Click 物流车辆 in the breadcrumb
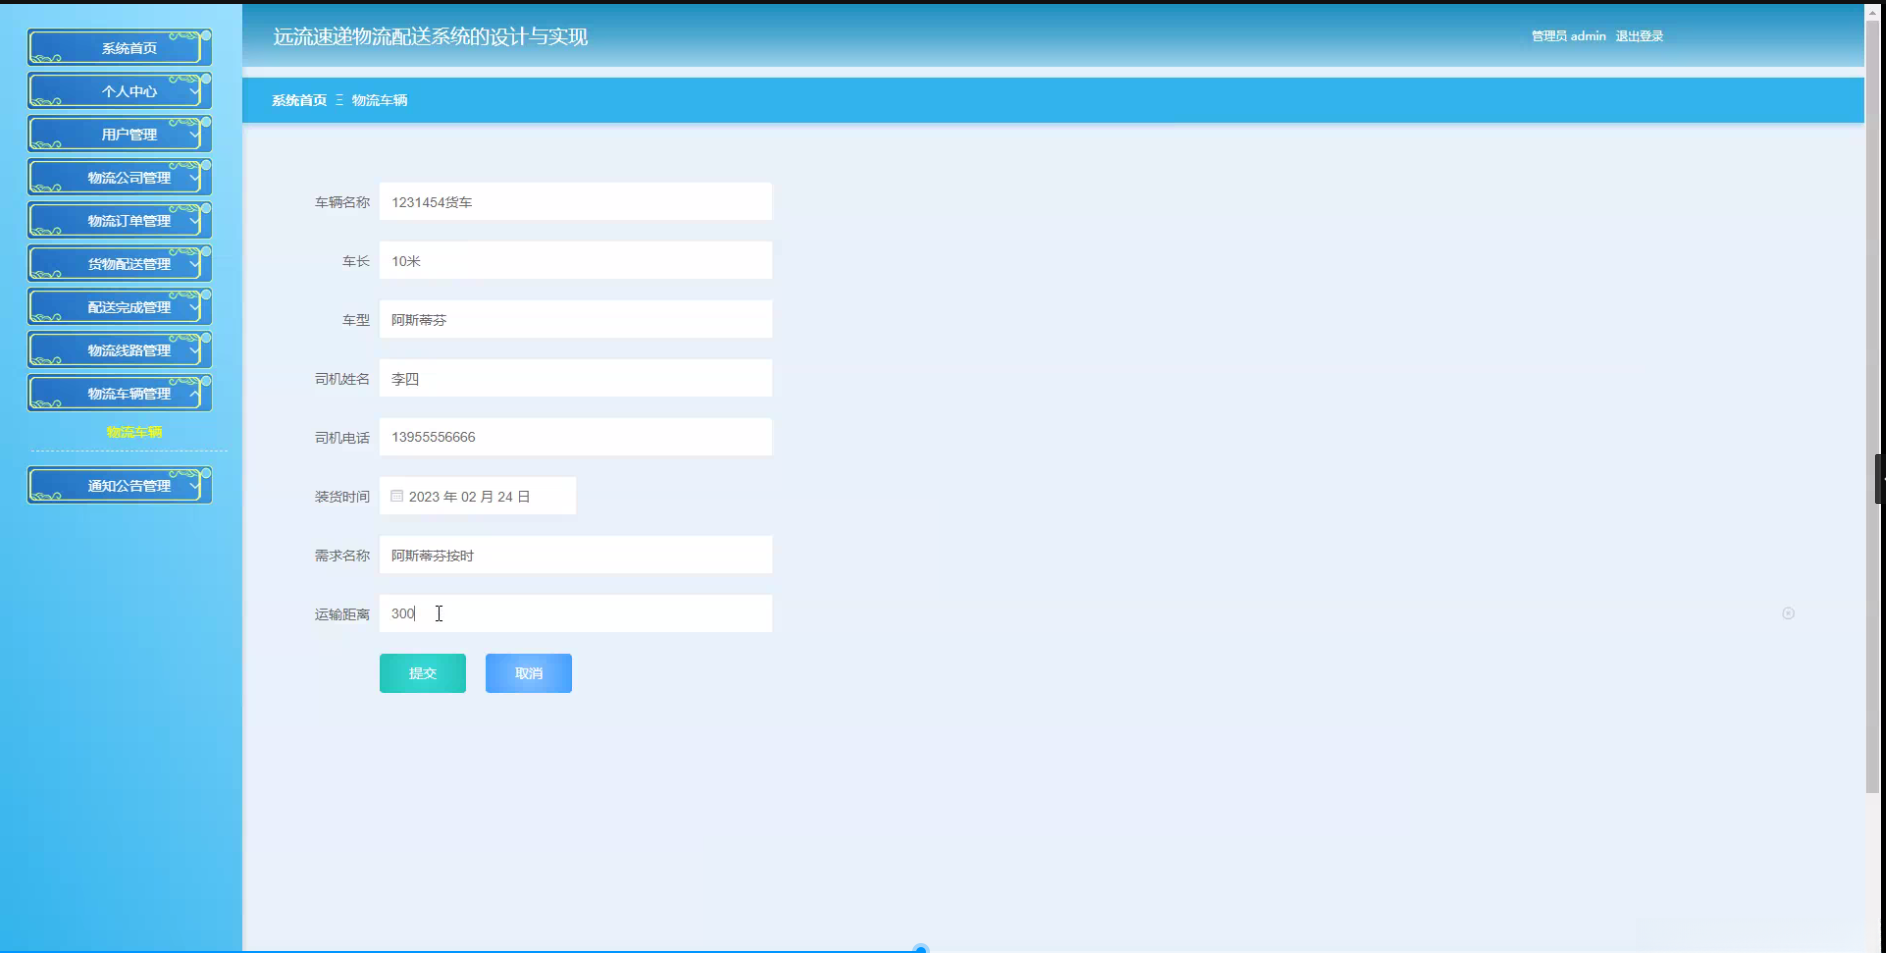 [x=379, y=100]
